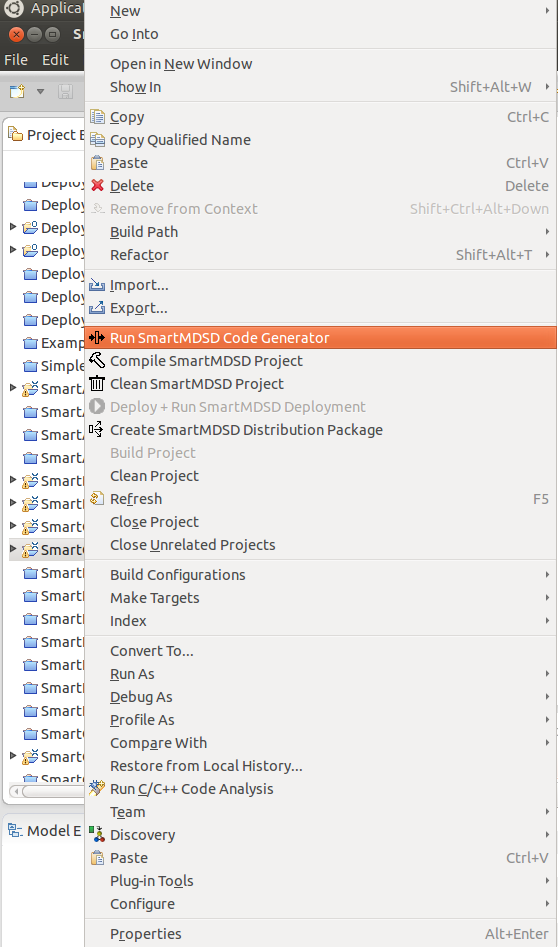
Task: Click the Save toolbar icon
Action: [x=65, y=91]
